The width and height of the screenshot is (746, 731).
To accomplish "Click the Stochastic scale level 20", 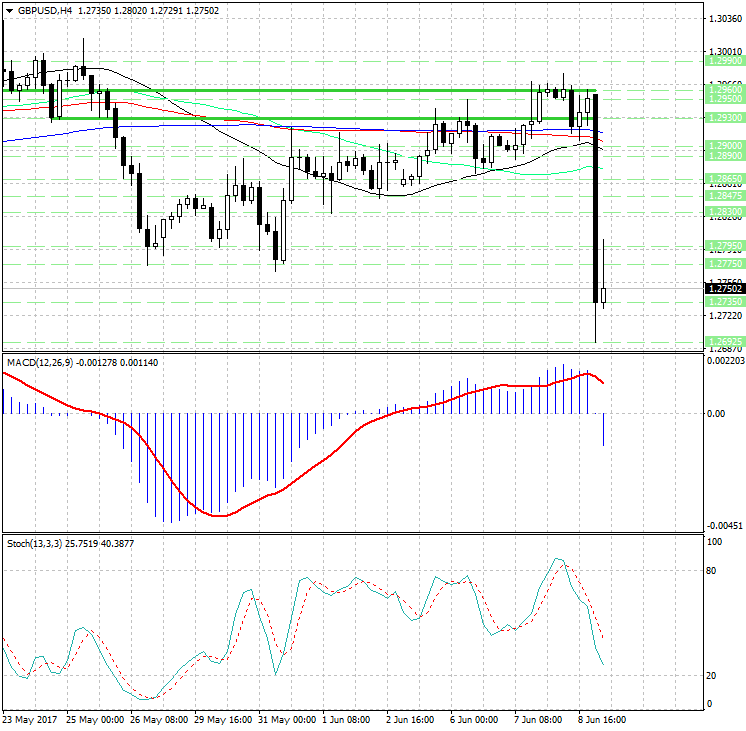I will click(711, 676).
